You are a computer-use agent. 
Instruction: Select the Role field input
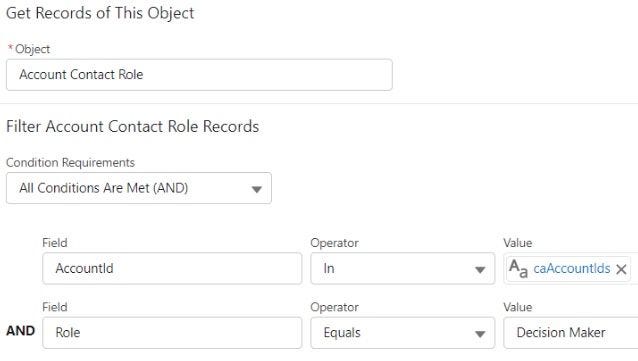coord(172,333)
